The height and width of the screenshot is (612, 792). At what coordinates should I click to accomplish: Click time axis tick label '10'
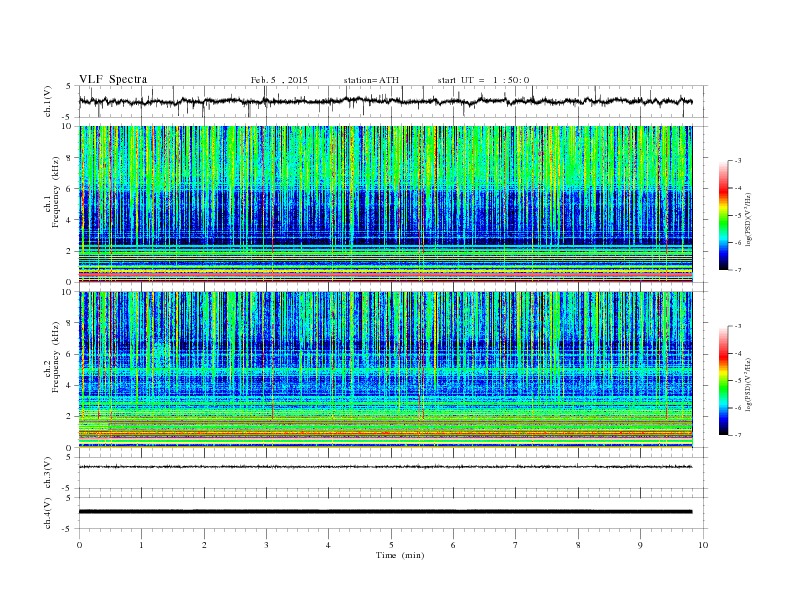point(703,545)
